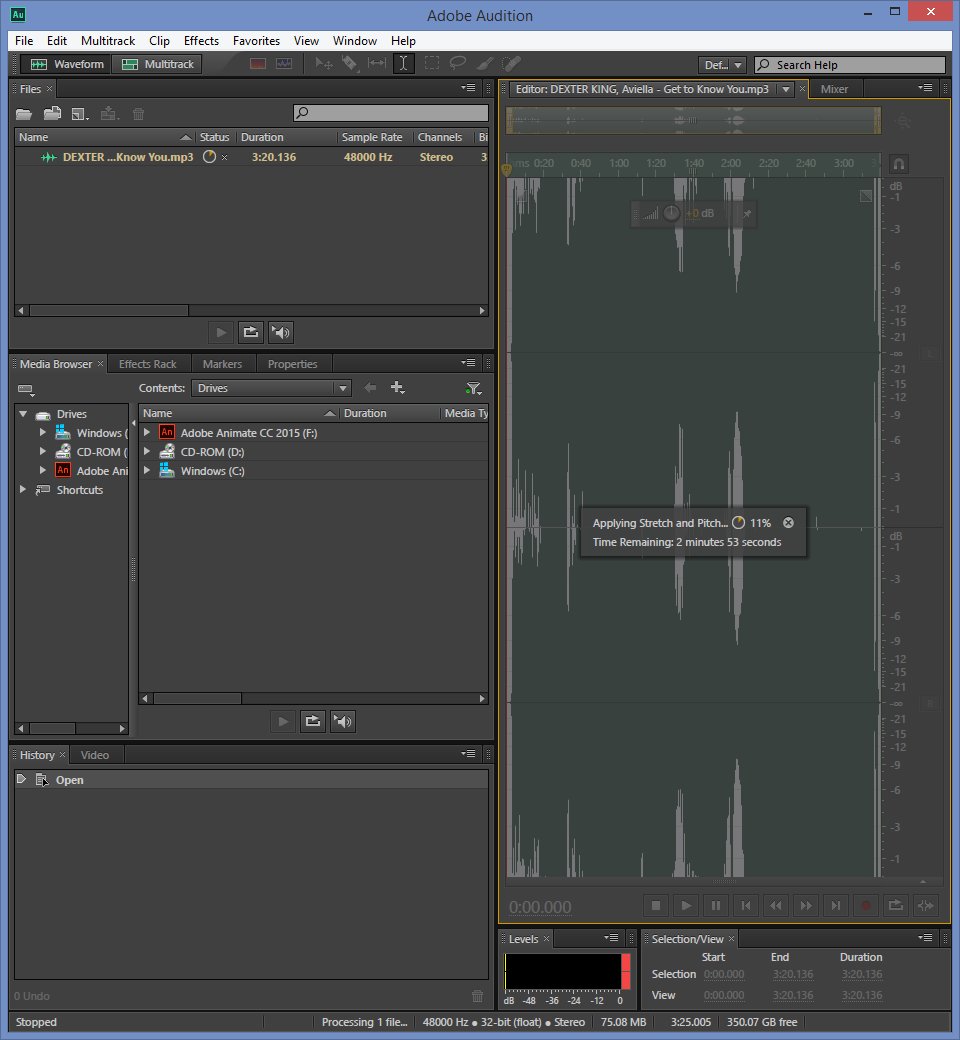Image resolution: width=960 pixels, height=1040 pixels.
Task: Switch to the Markers tab
Action: (x=222, y=364)
